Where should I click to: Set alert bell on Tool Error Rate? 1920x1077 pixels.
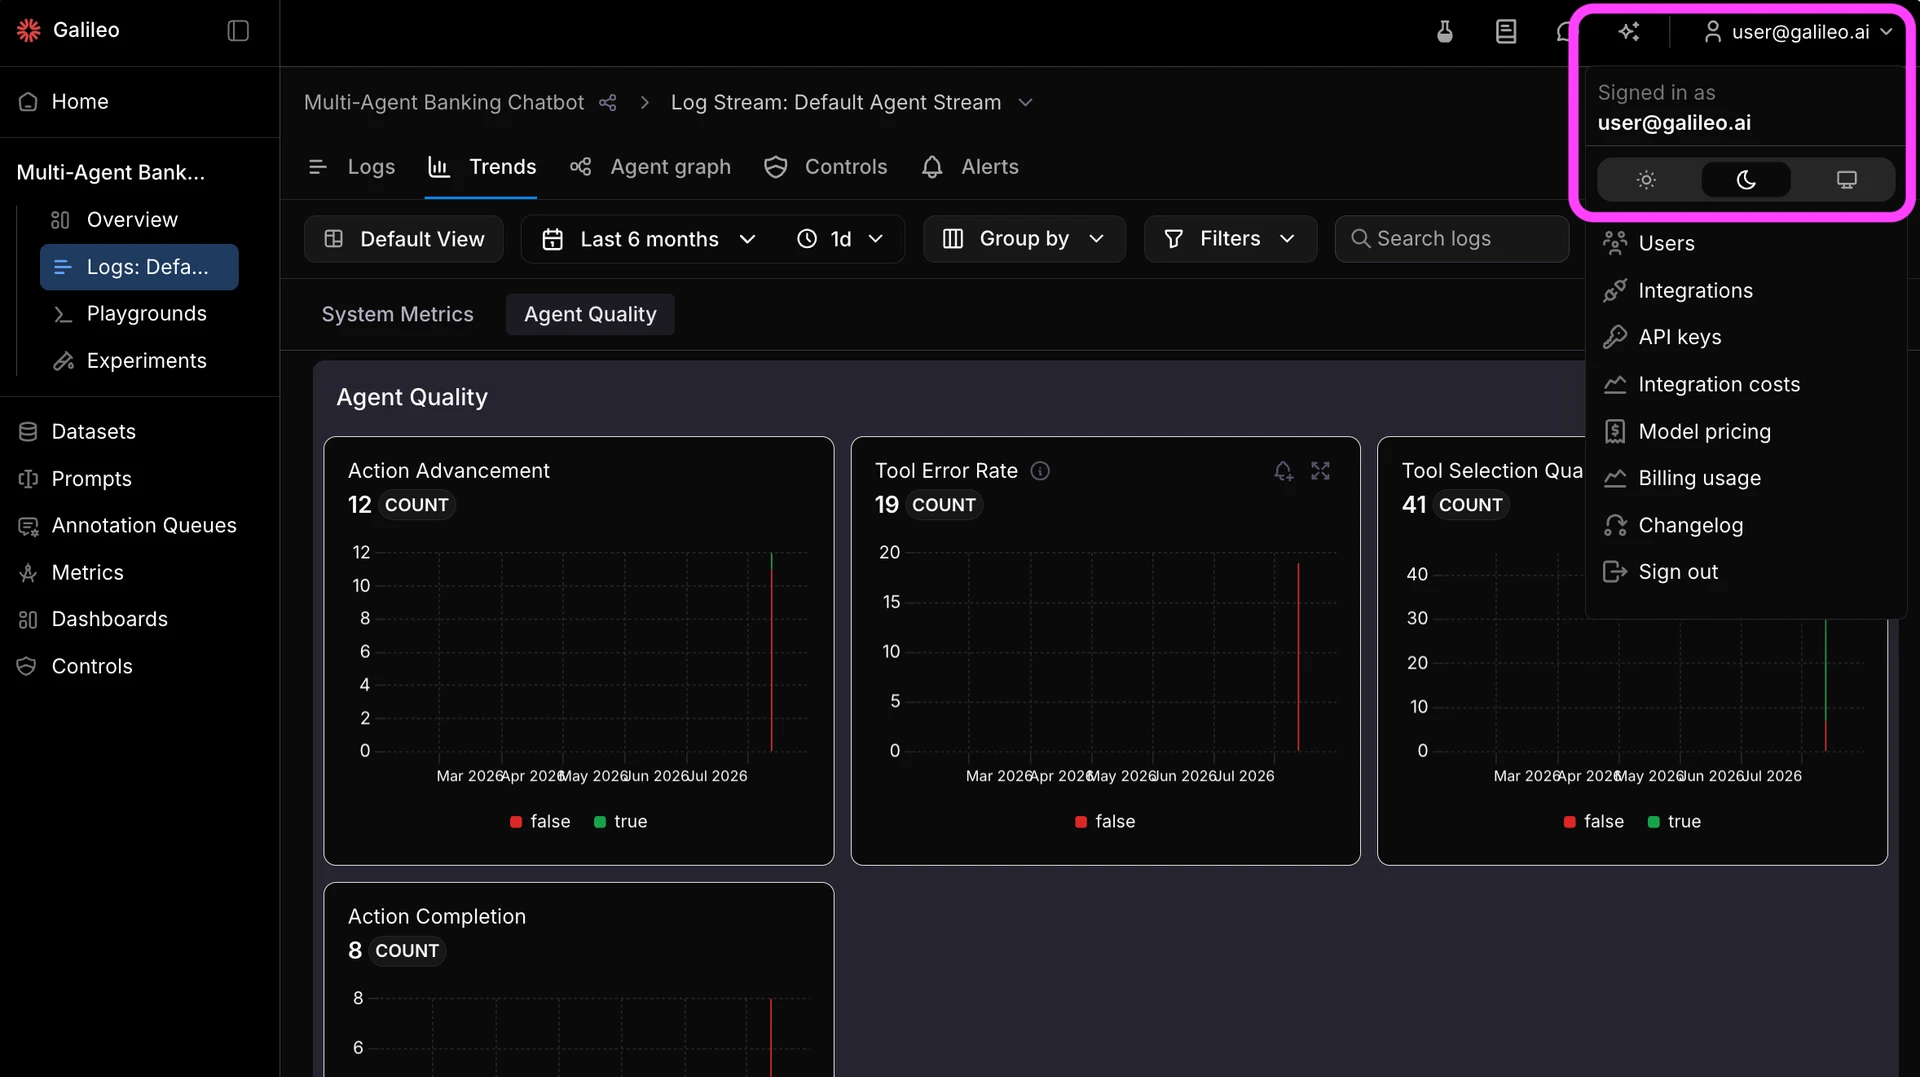1283,471
